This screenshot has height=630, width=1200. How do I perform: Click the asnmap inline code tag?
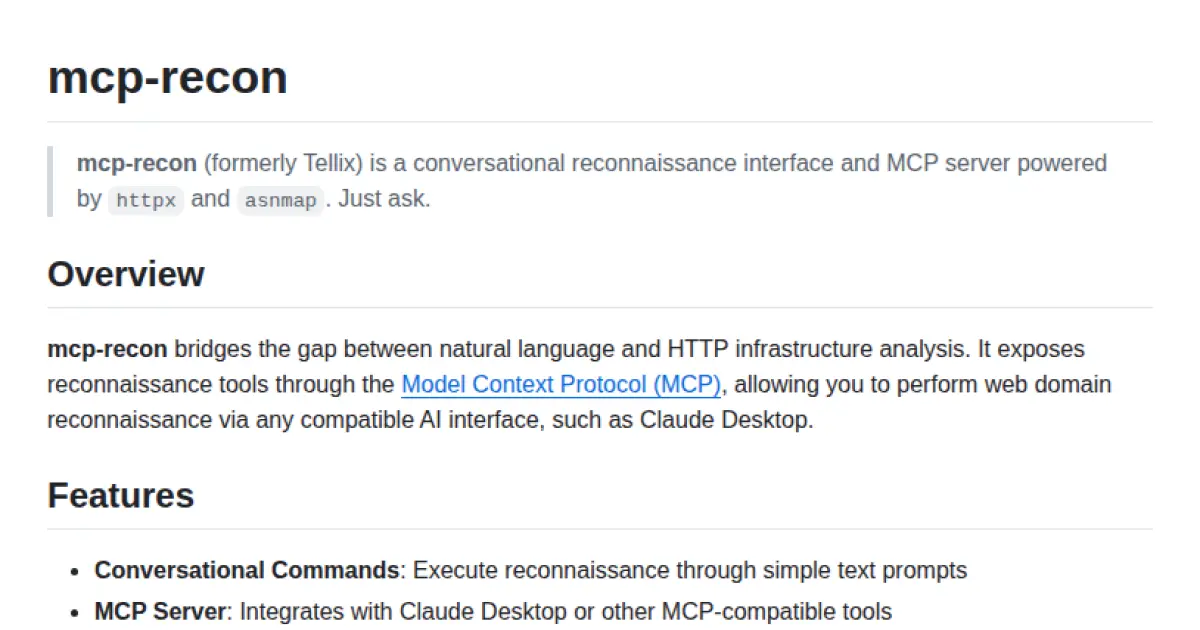[x=280, y=200]
